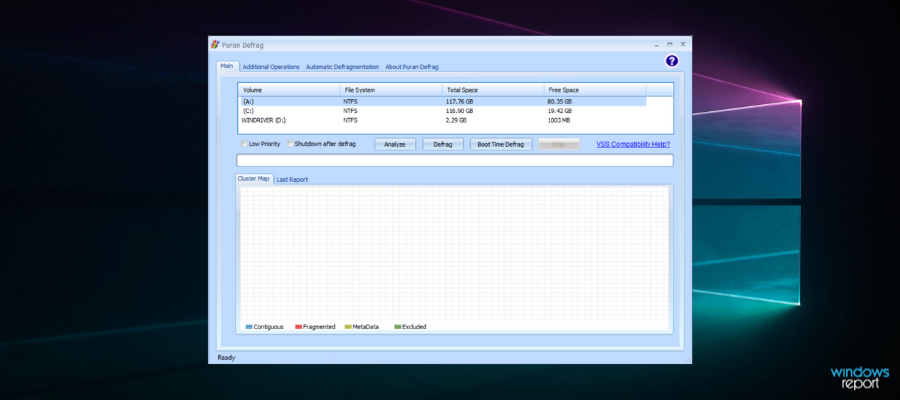Maximize the Puran Defrag window
This screenshot has width=900, height=400.
(670, 45)
